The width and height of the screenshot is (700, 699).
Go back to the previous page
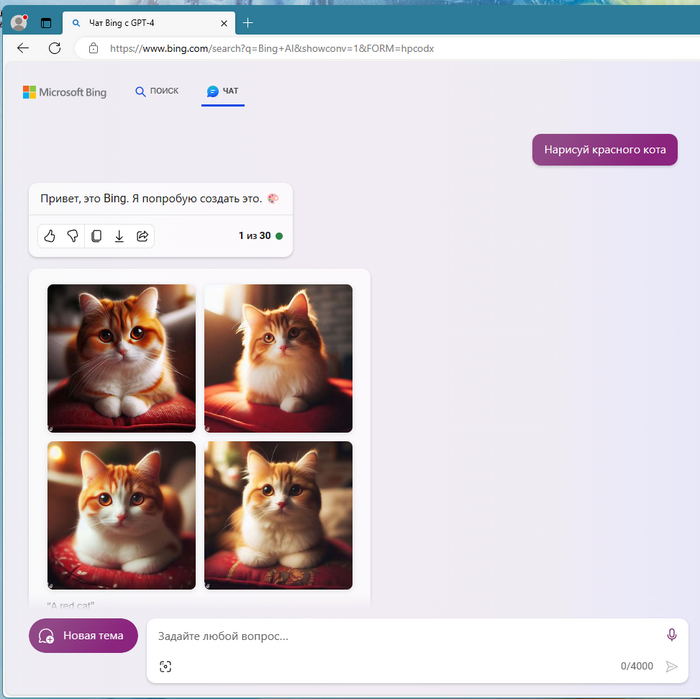(x=23, y=48)
